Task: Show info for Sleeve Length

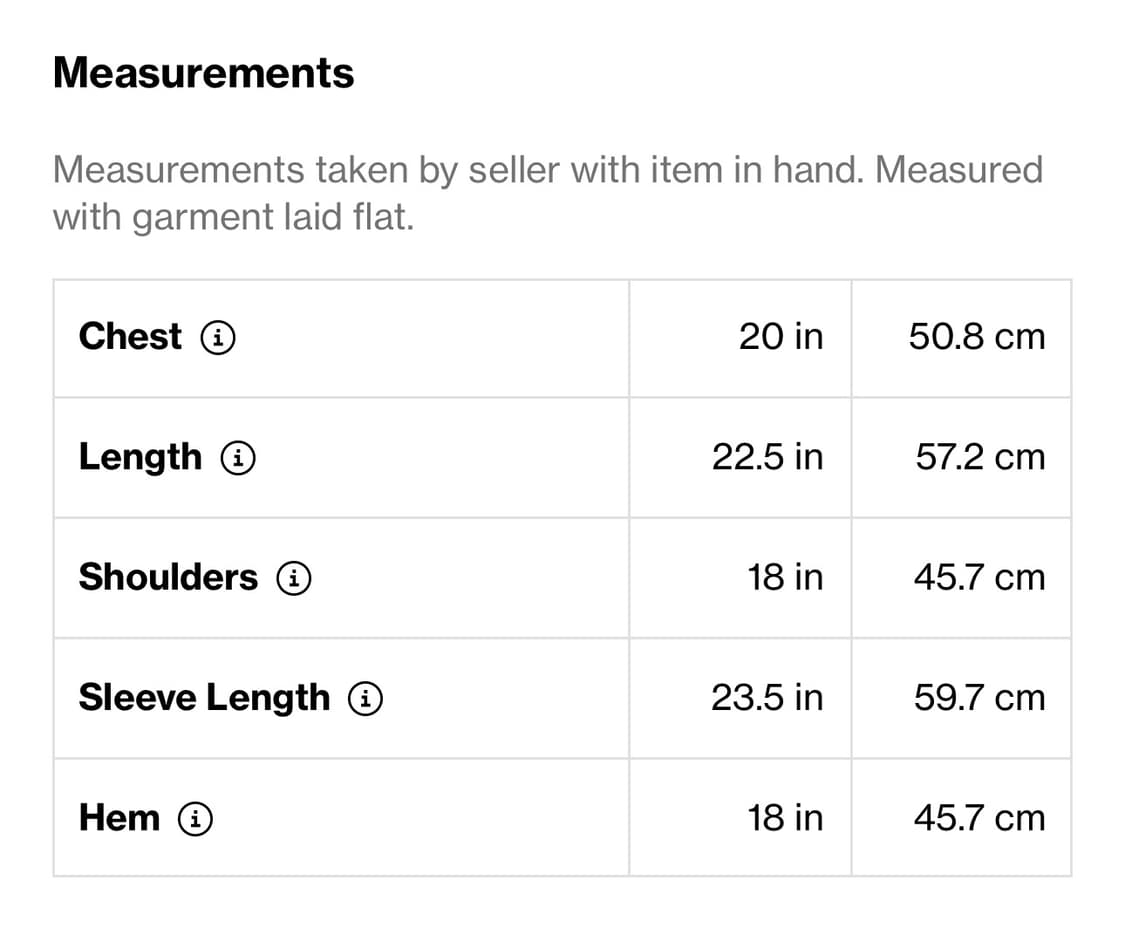Action: tap(365, 698)
